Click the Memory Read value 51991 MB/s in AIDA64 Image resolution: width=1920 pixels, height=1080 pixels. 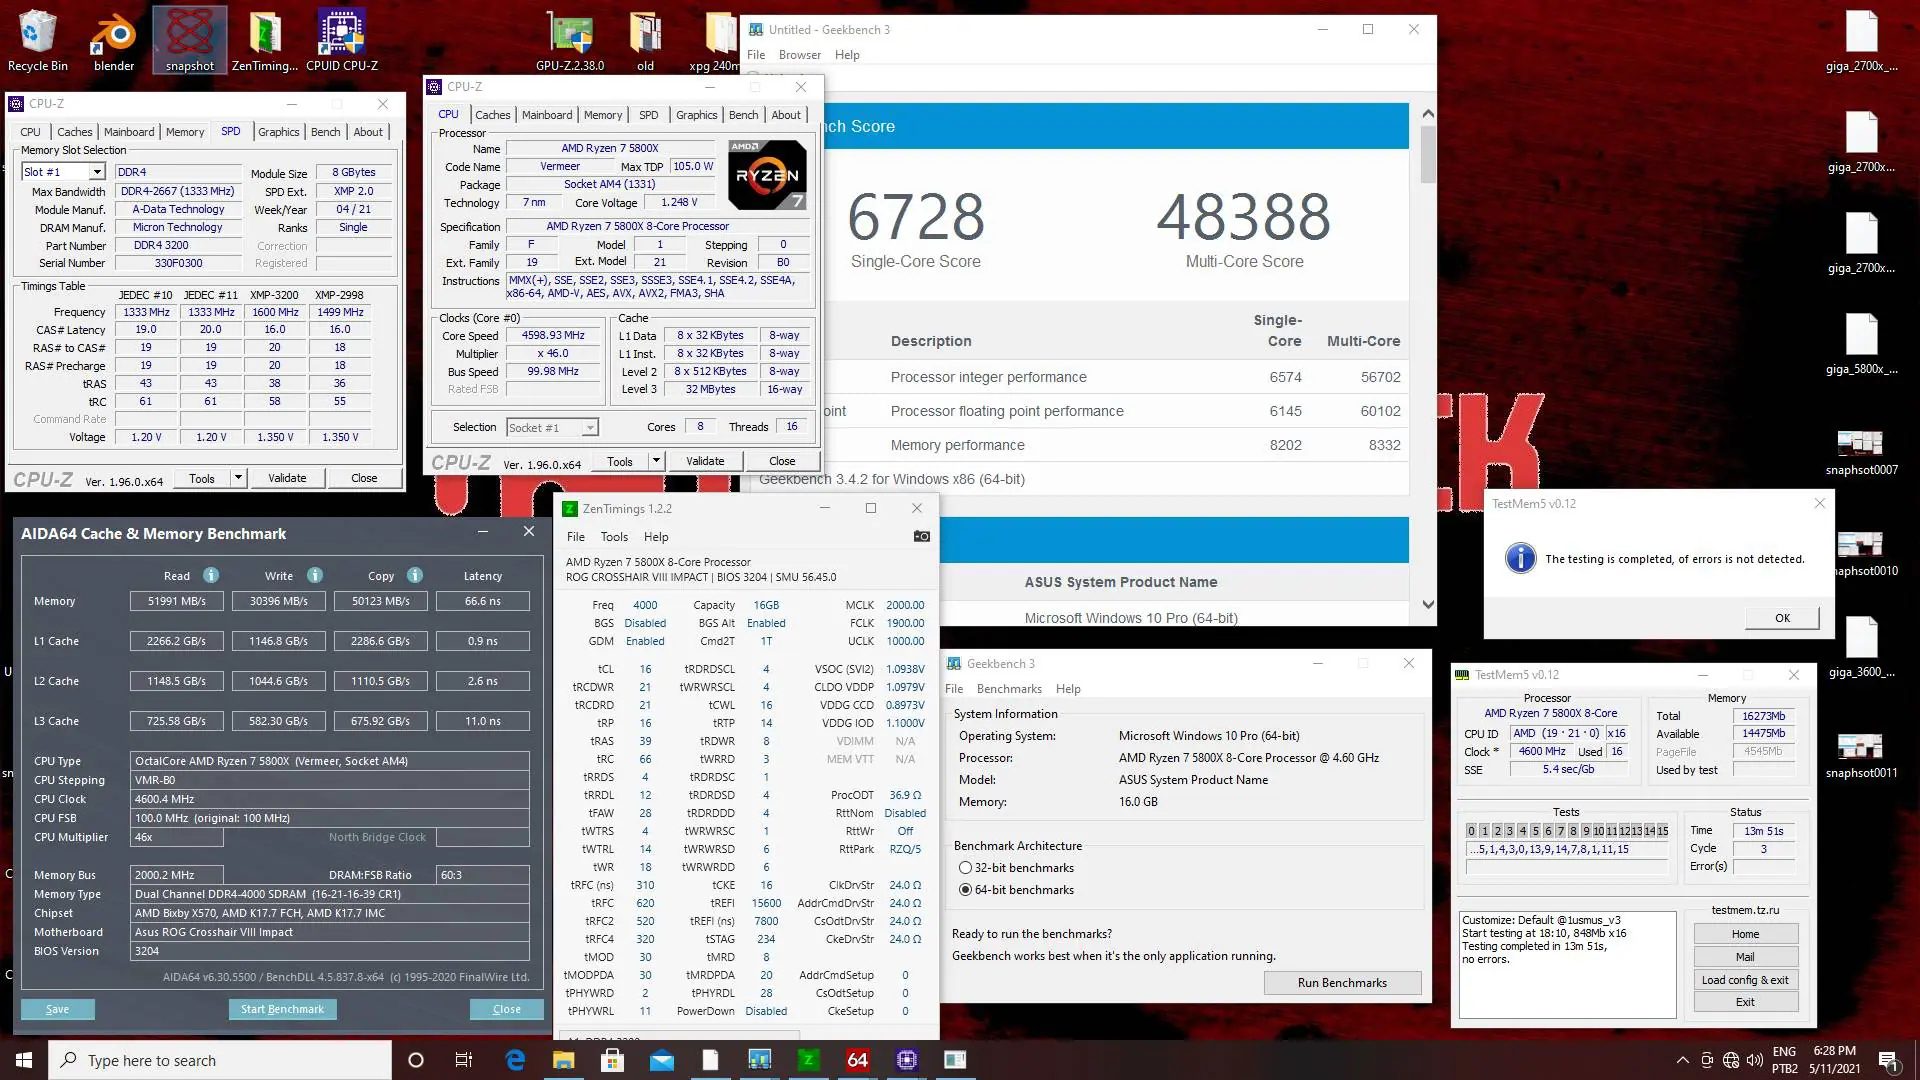176,601
